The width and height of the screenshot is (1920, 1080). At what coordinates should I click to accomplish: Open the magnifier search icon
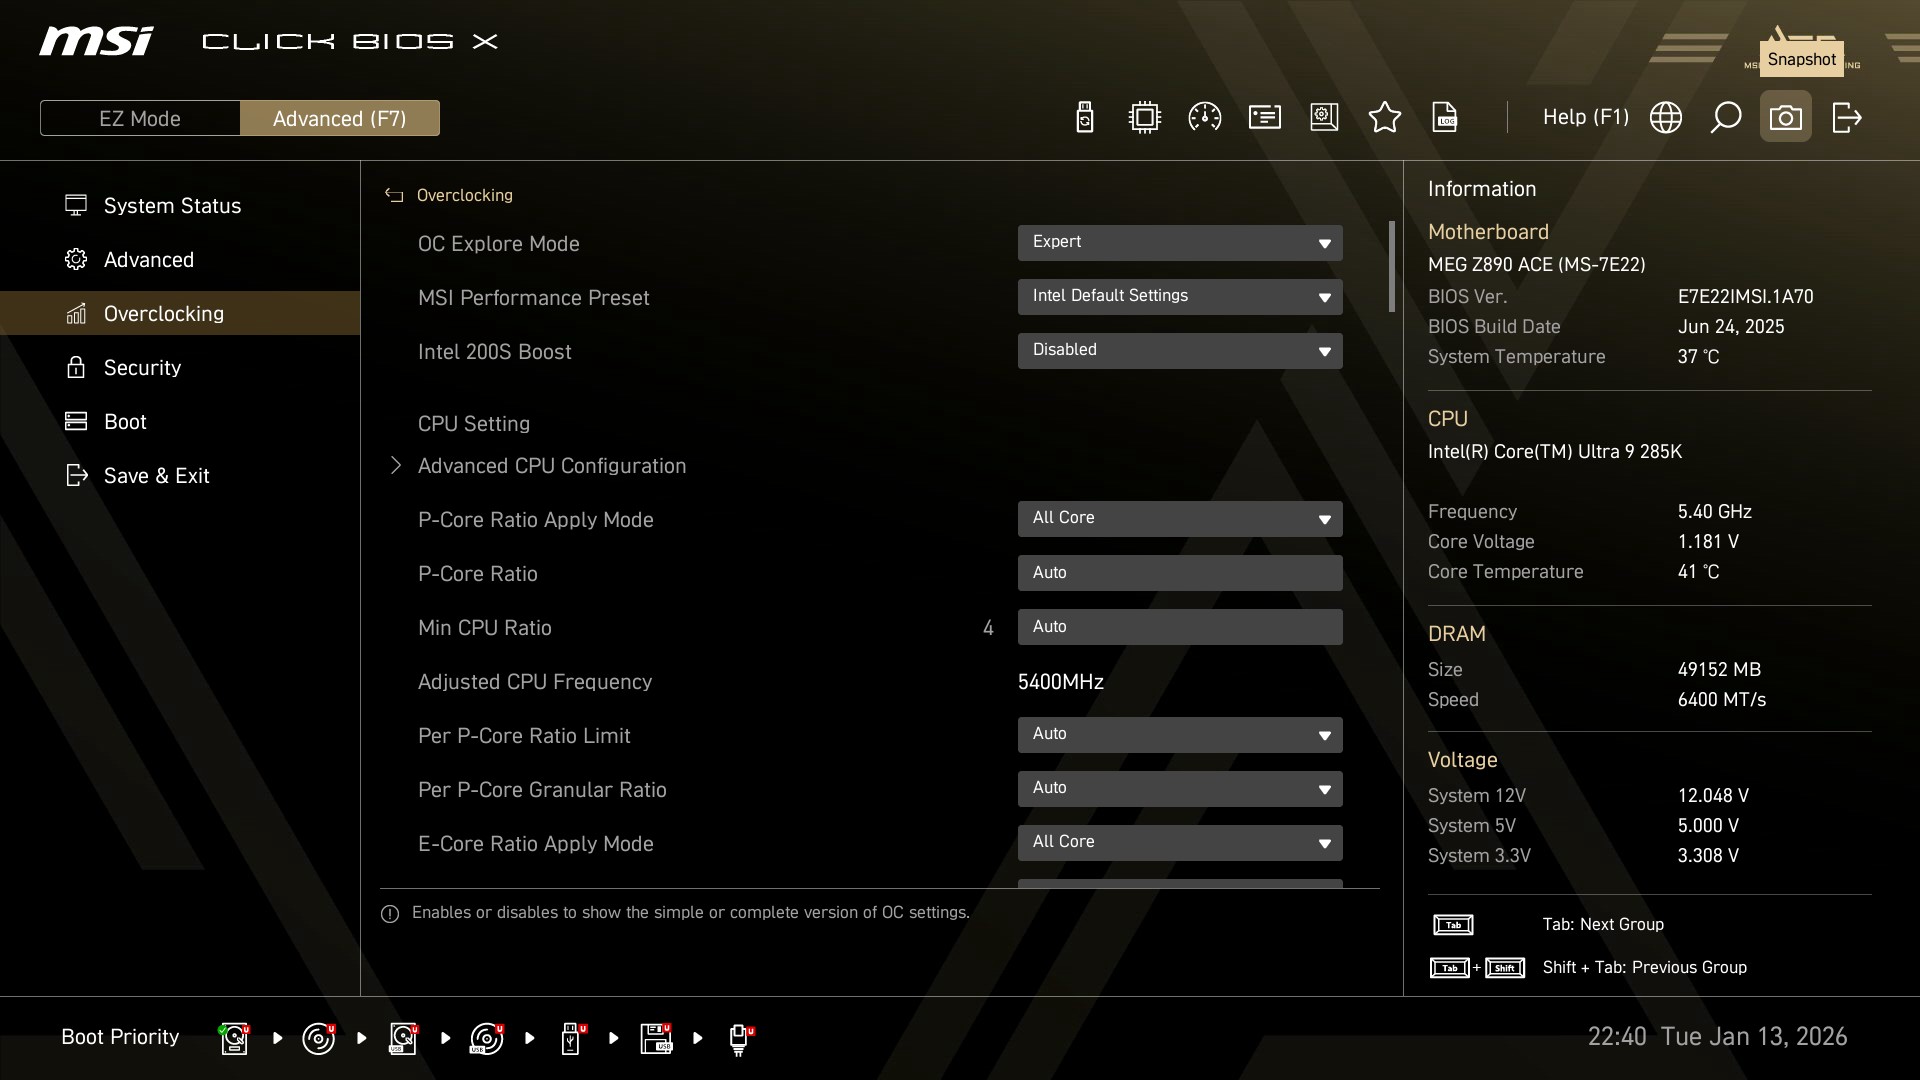point(1725,118)
